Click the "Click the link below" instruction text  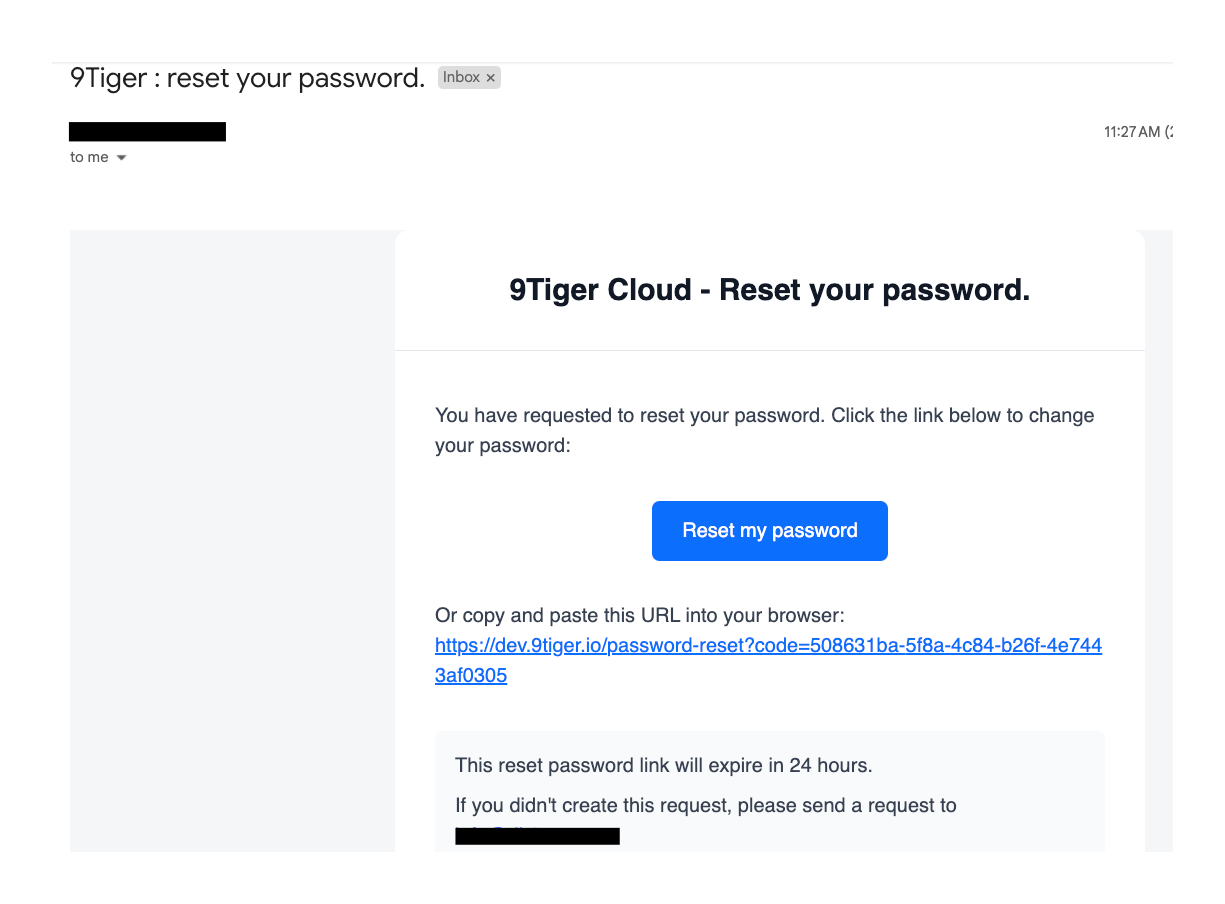[x=962, y=415]
